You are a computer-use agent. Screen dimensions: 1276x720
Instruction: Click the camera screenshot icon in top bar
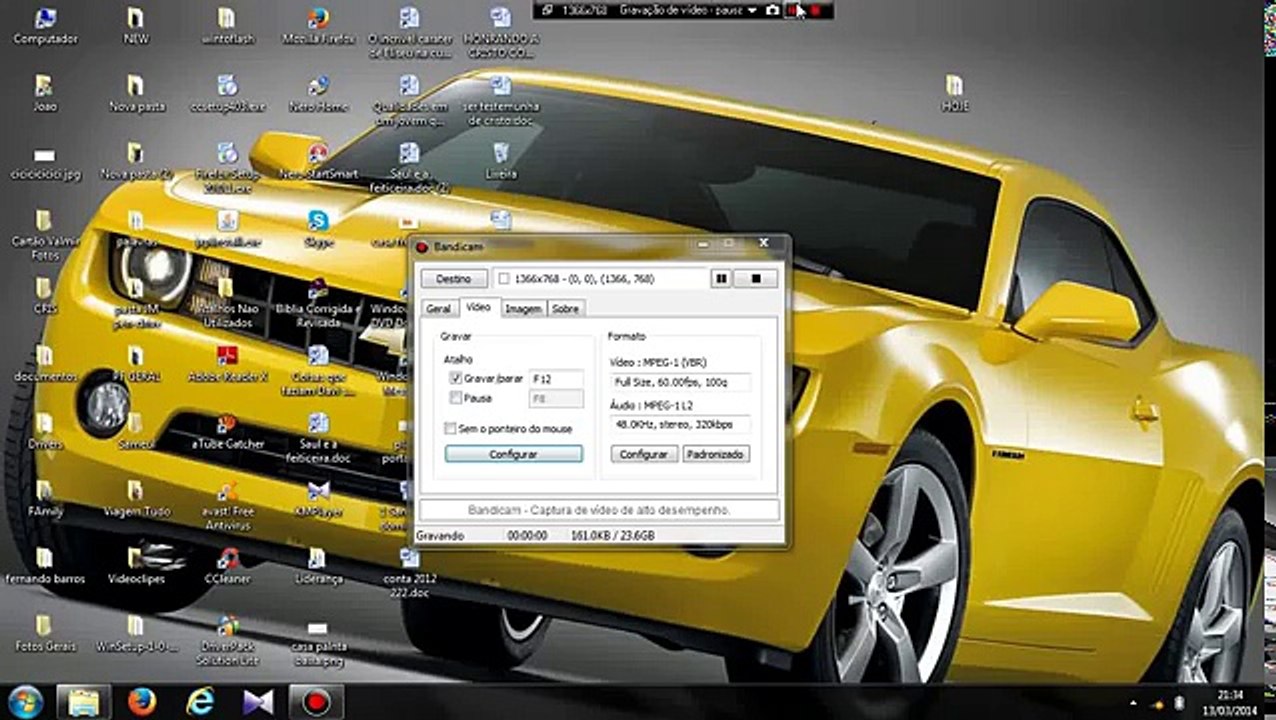772,10
